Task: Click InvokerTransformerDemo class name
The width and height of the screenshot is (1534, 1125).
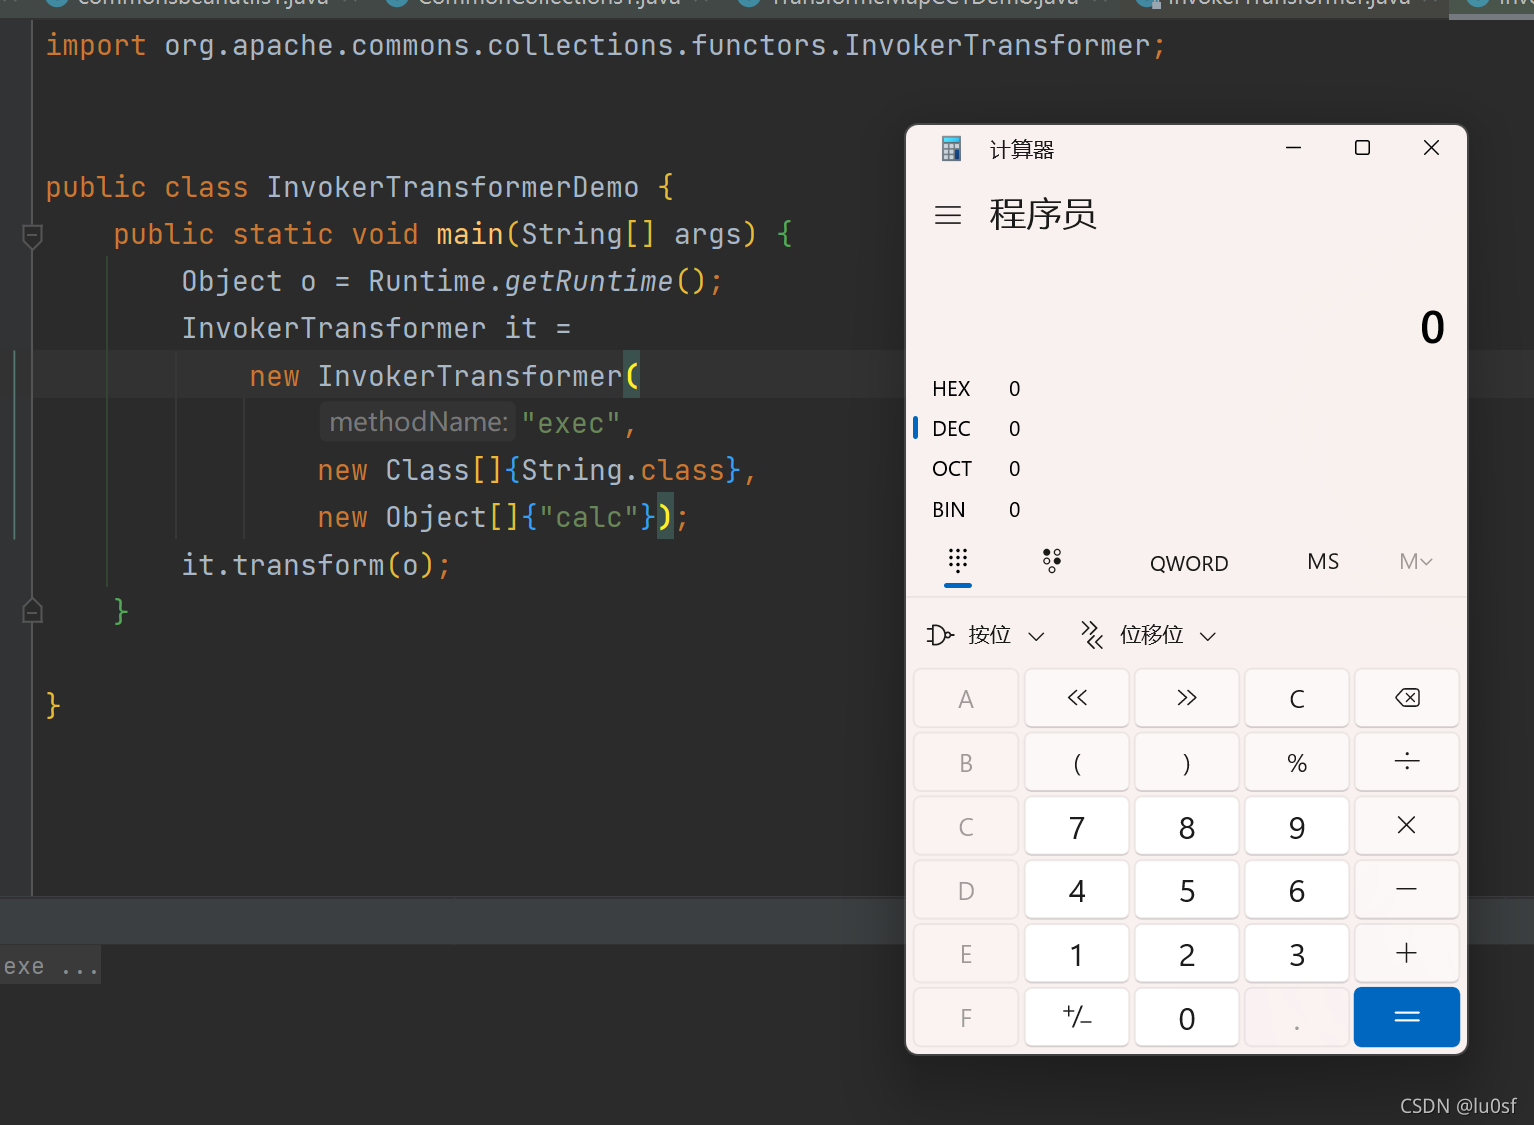Action: (x=452, y=187)
